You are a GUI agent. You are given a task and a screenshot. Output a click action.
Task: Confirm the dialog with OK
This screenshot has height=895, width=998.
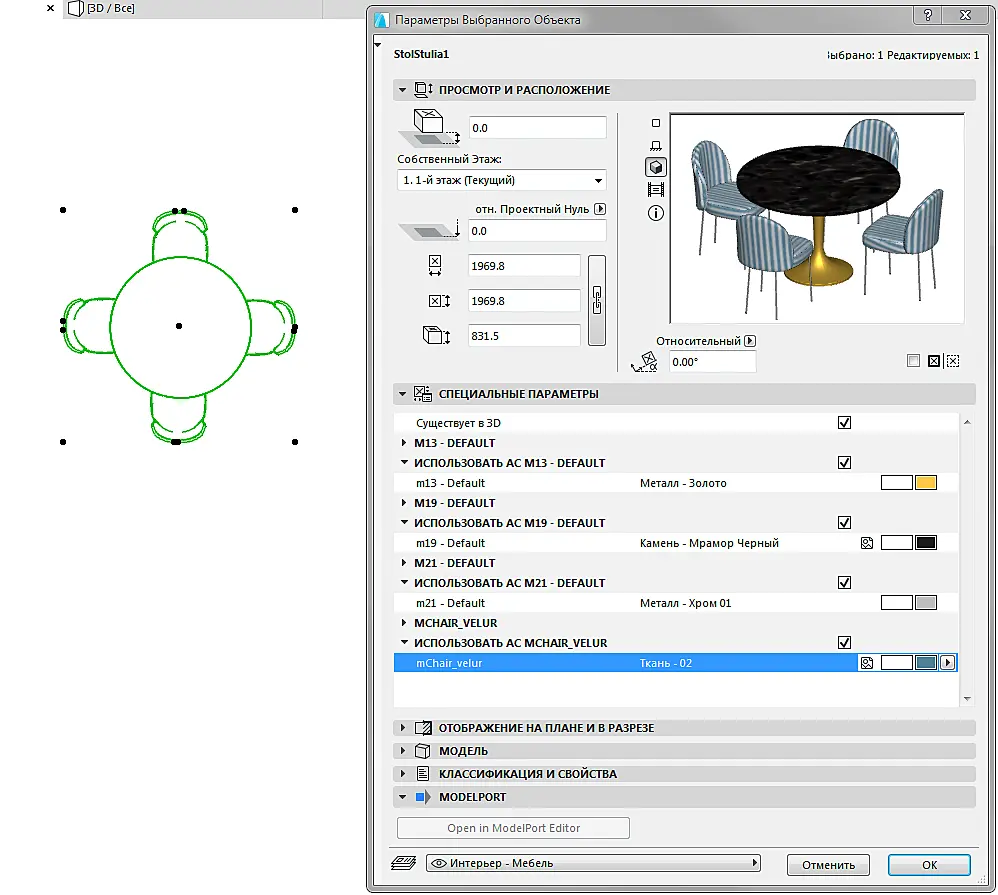[x=929, y=864]
